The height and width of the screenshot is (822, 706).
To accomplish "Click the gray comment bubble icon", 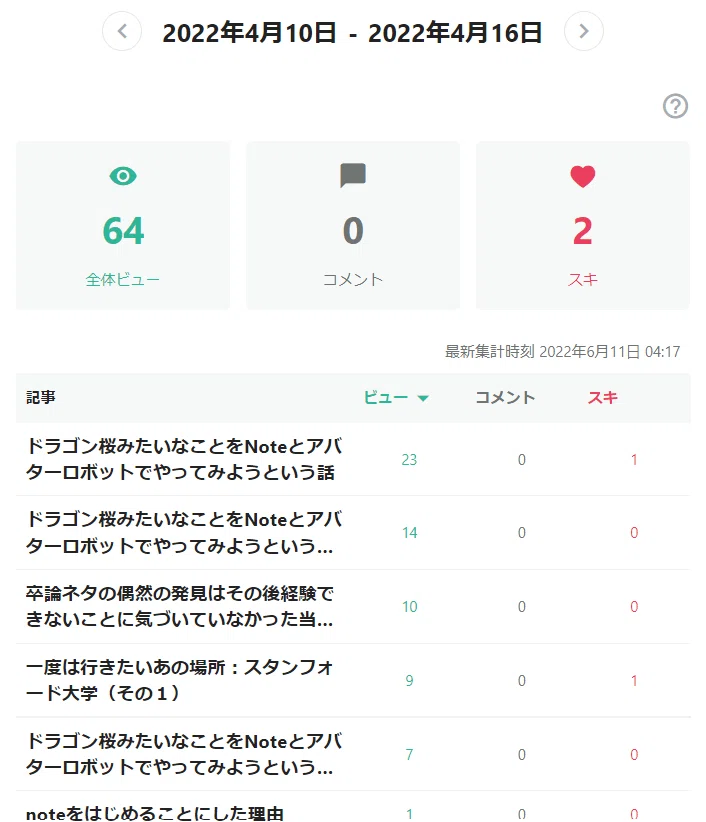I will point(353,176).
